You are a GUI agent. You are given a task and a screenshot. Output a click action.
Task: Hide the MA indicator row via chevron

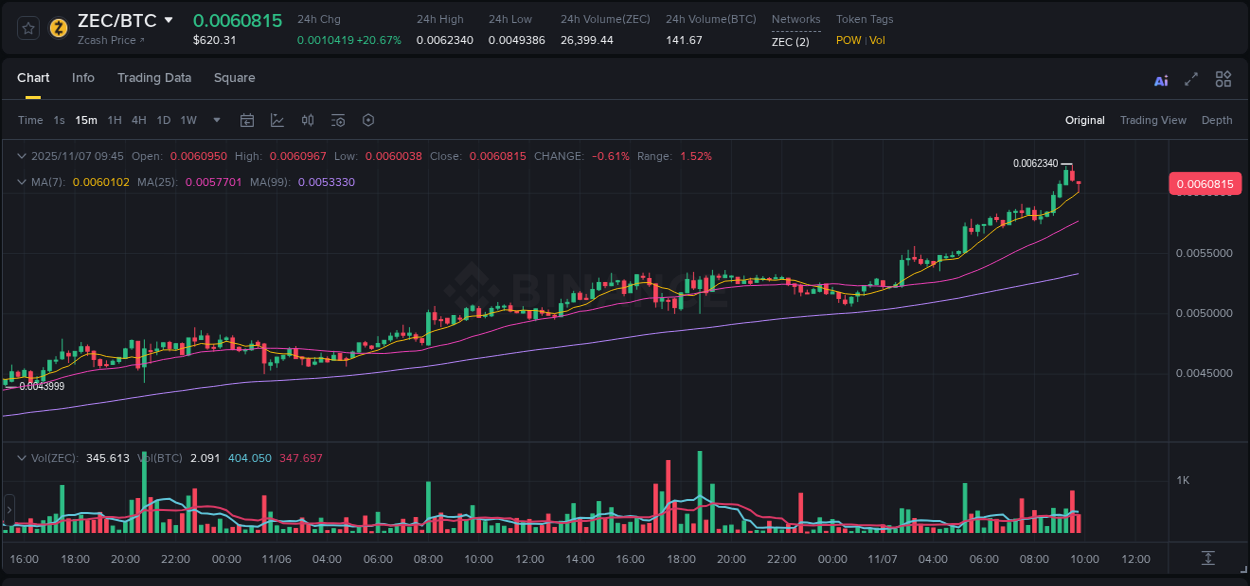(x=22, y=183)
